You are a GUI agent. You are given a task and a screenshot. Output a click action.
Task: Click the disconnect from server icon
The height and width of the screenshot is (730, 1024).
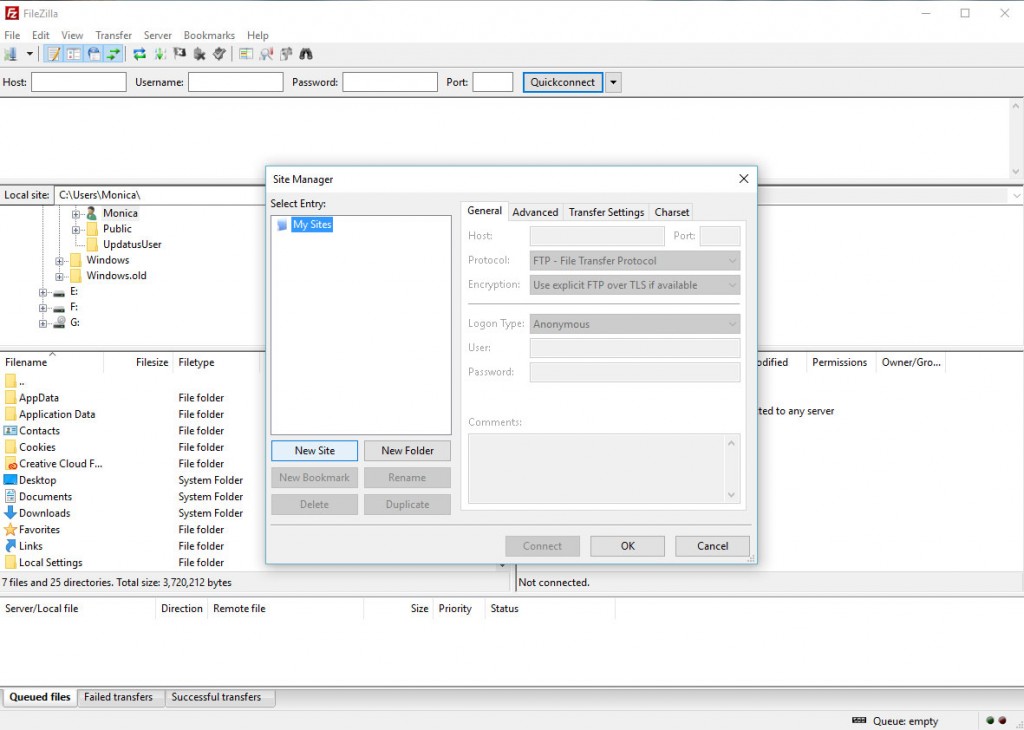(x=200, y=54)
